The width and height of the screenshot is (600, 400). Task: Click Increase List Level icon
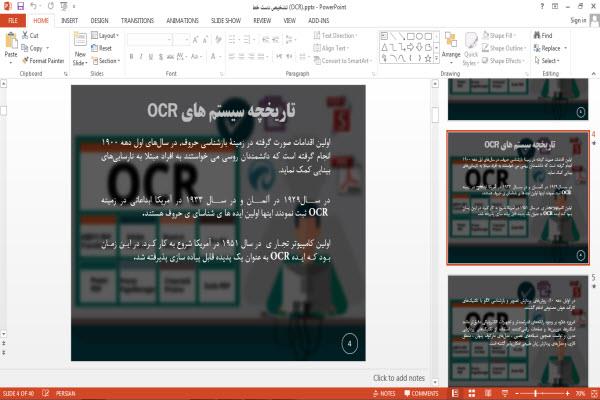pos(276,39)
